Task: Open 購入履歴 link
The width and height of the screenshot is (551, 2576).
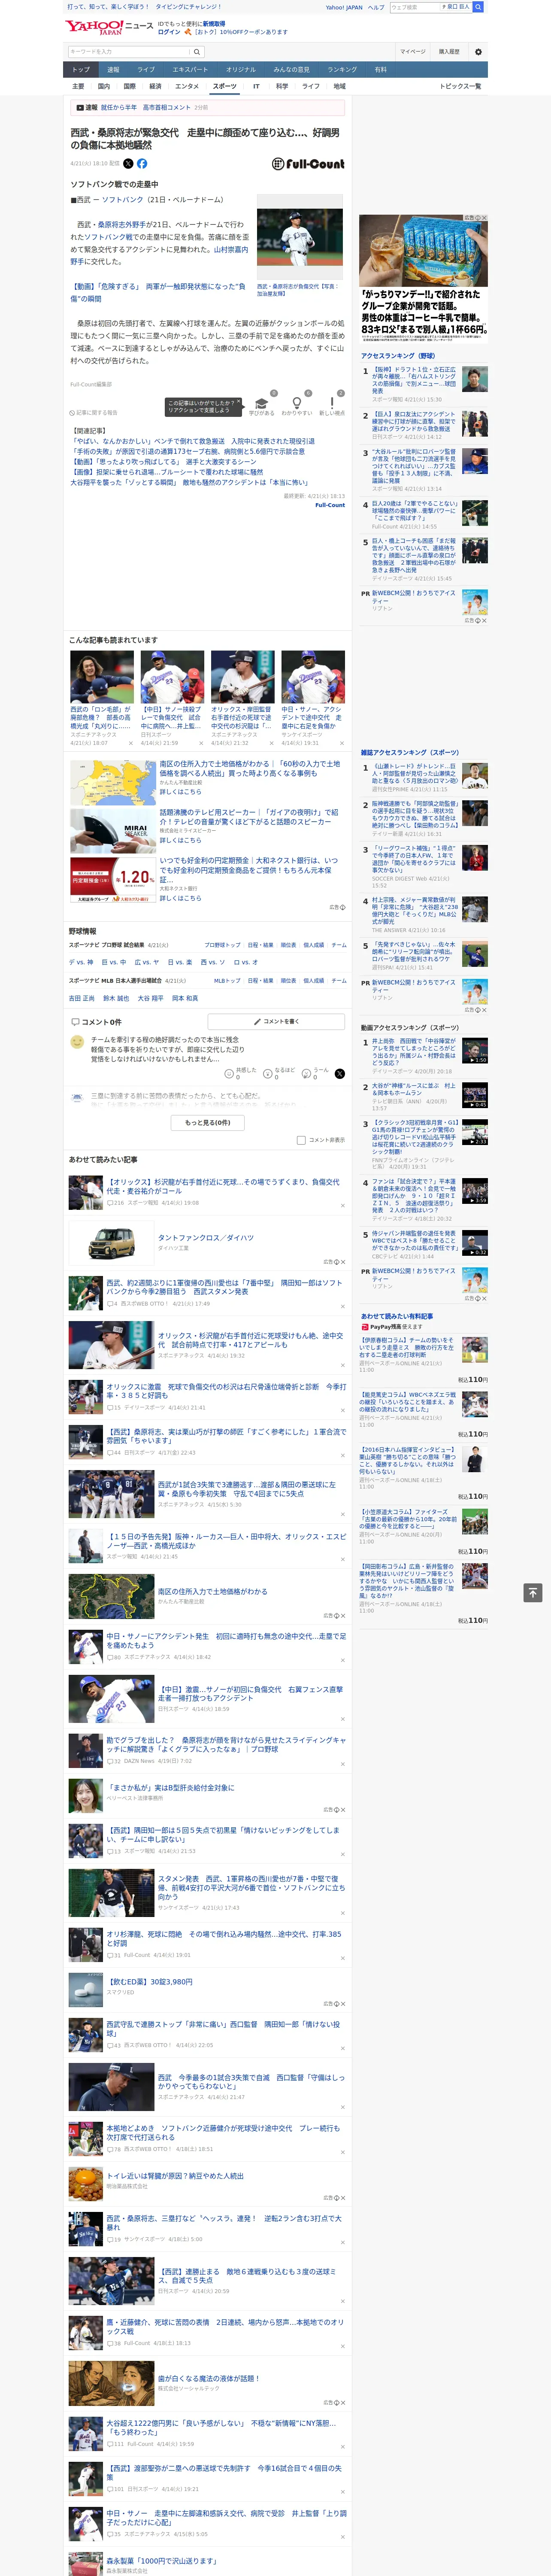Action: (x=449, y=52)
